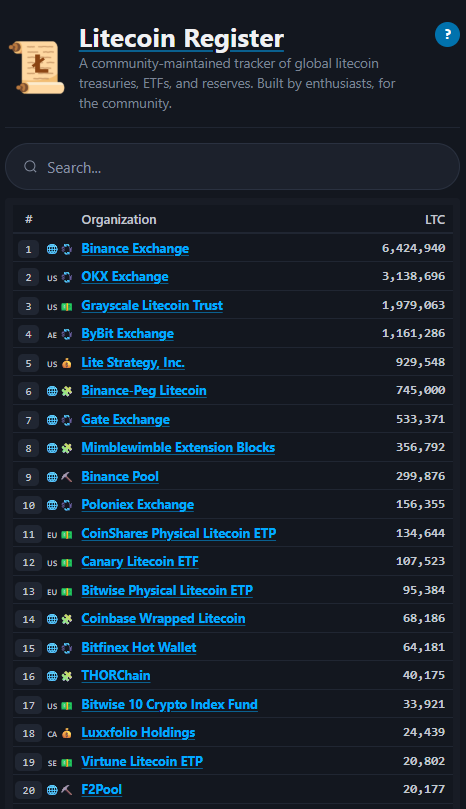Image resolution: width=466 pixels, height=809 pixels.
Task: Open the help question mark button
Action: 447,35
